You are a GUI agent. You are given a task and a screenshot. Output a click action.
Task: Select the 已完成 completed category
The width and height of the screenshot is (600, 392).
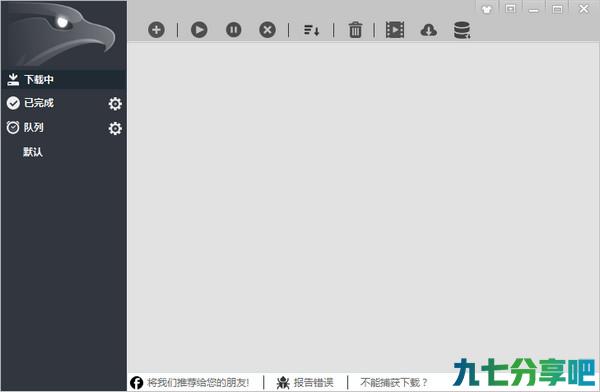pyautogui.click(x=39, y=103)
